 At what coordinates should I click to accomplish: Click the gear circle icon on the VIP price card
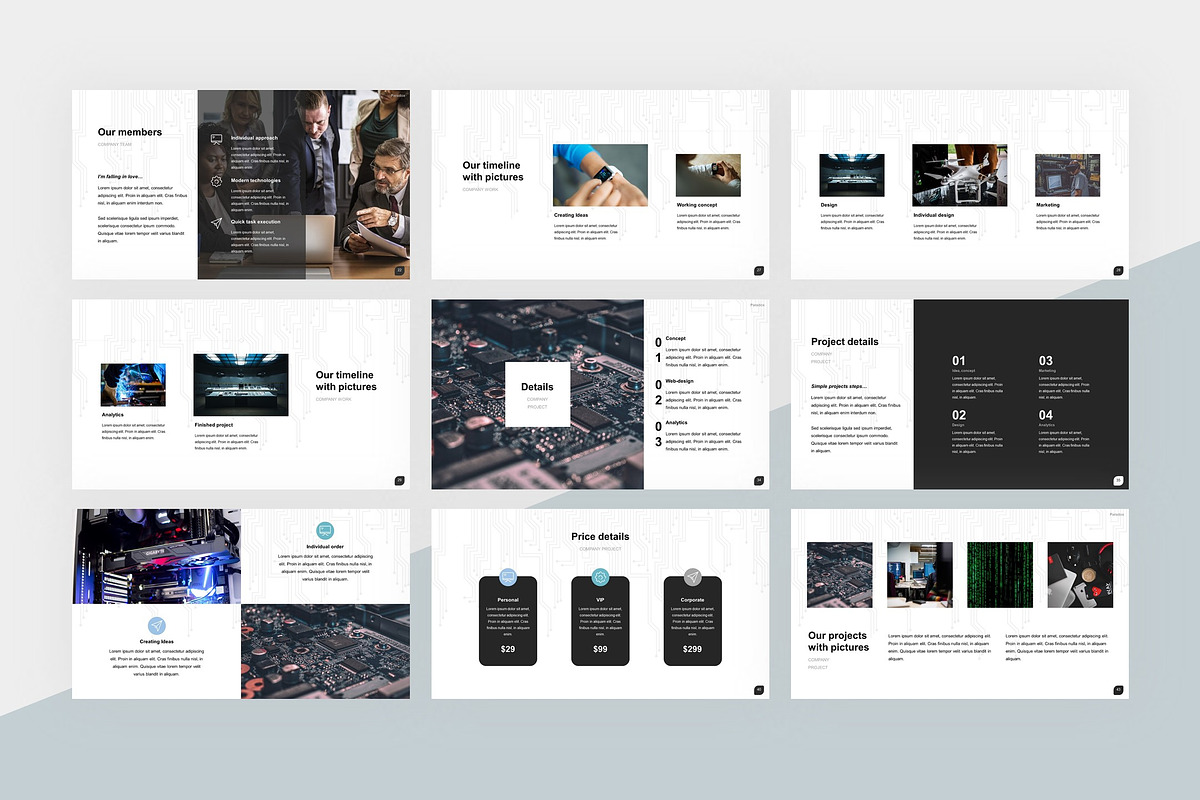pos(600,576)
